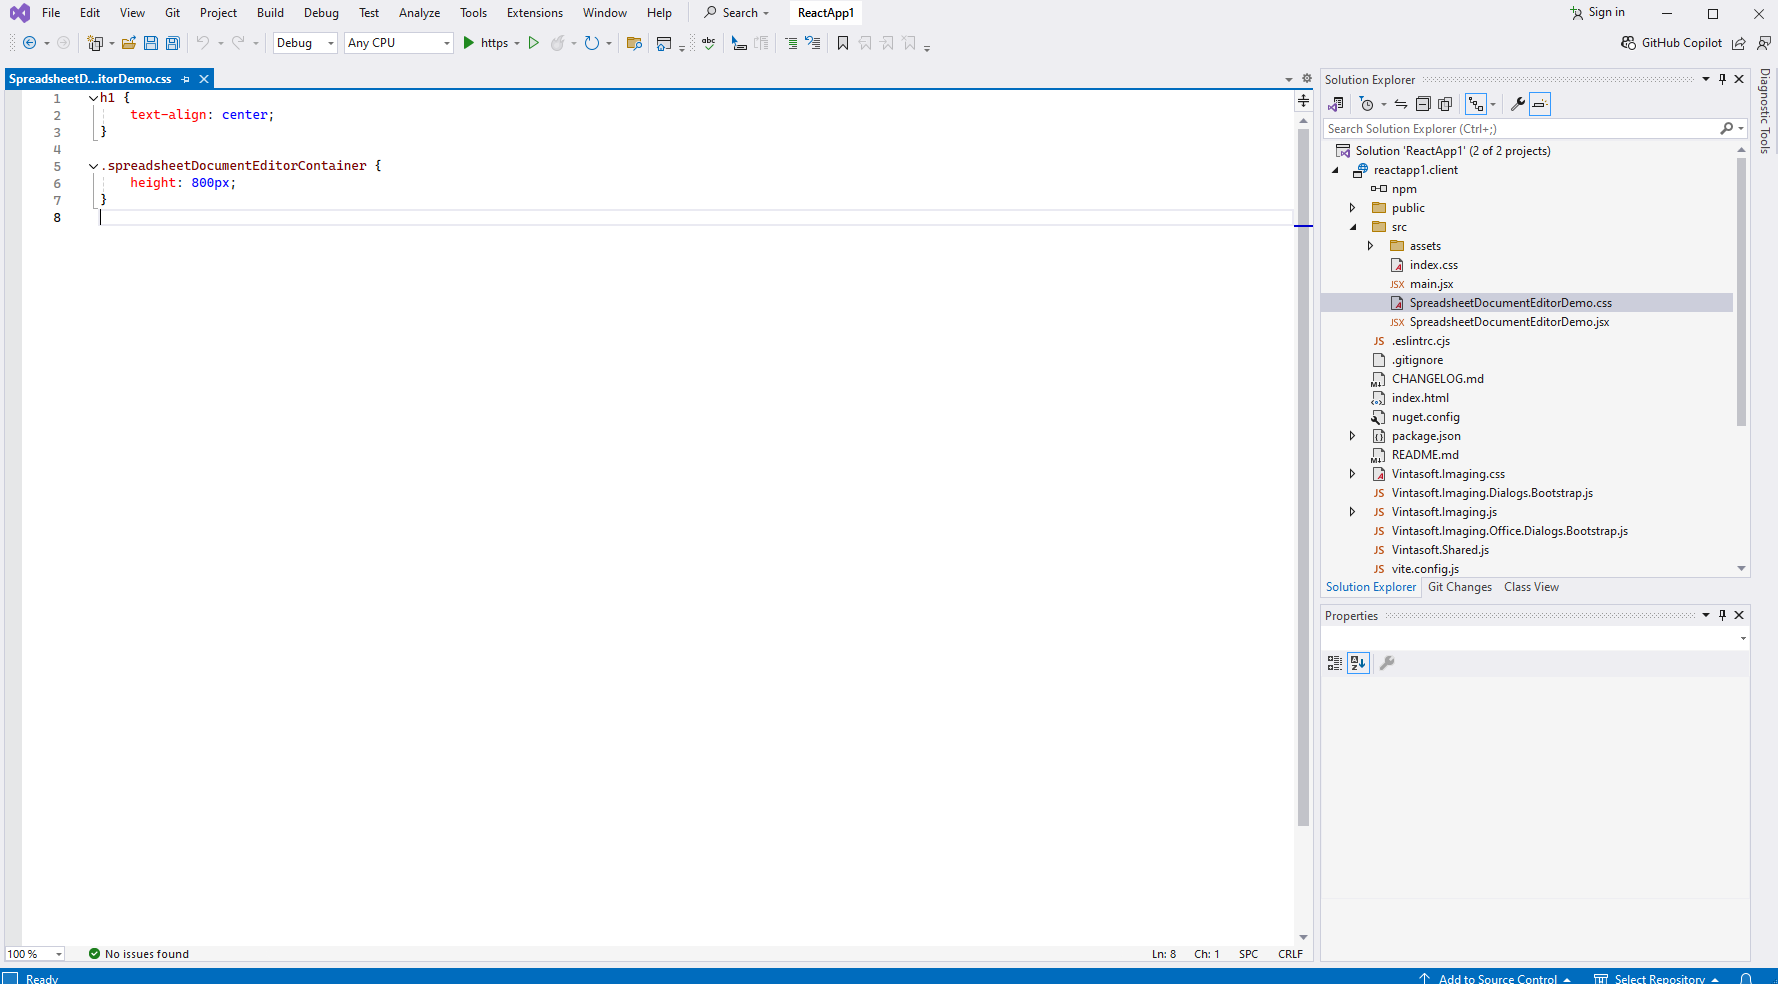Click the Open File folder icon
1778x984 pixels.
(129, 43)
